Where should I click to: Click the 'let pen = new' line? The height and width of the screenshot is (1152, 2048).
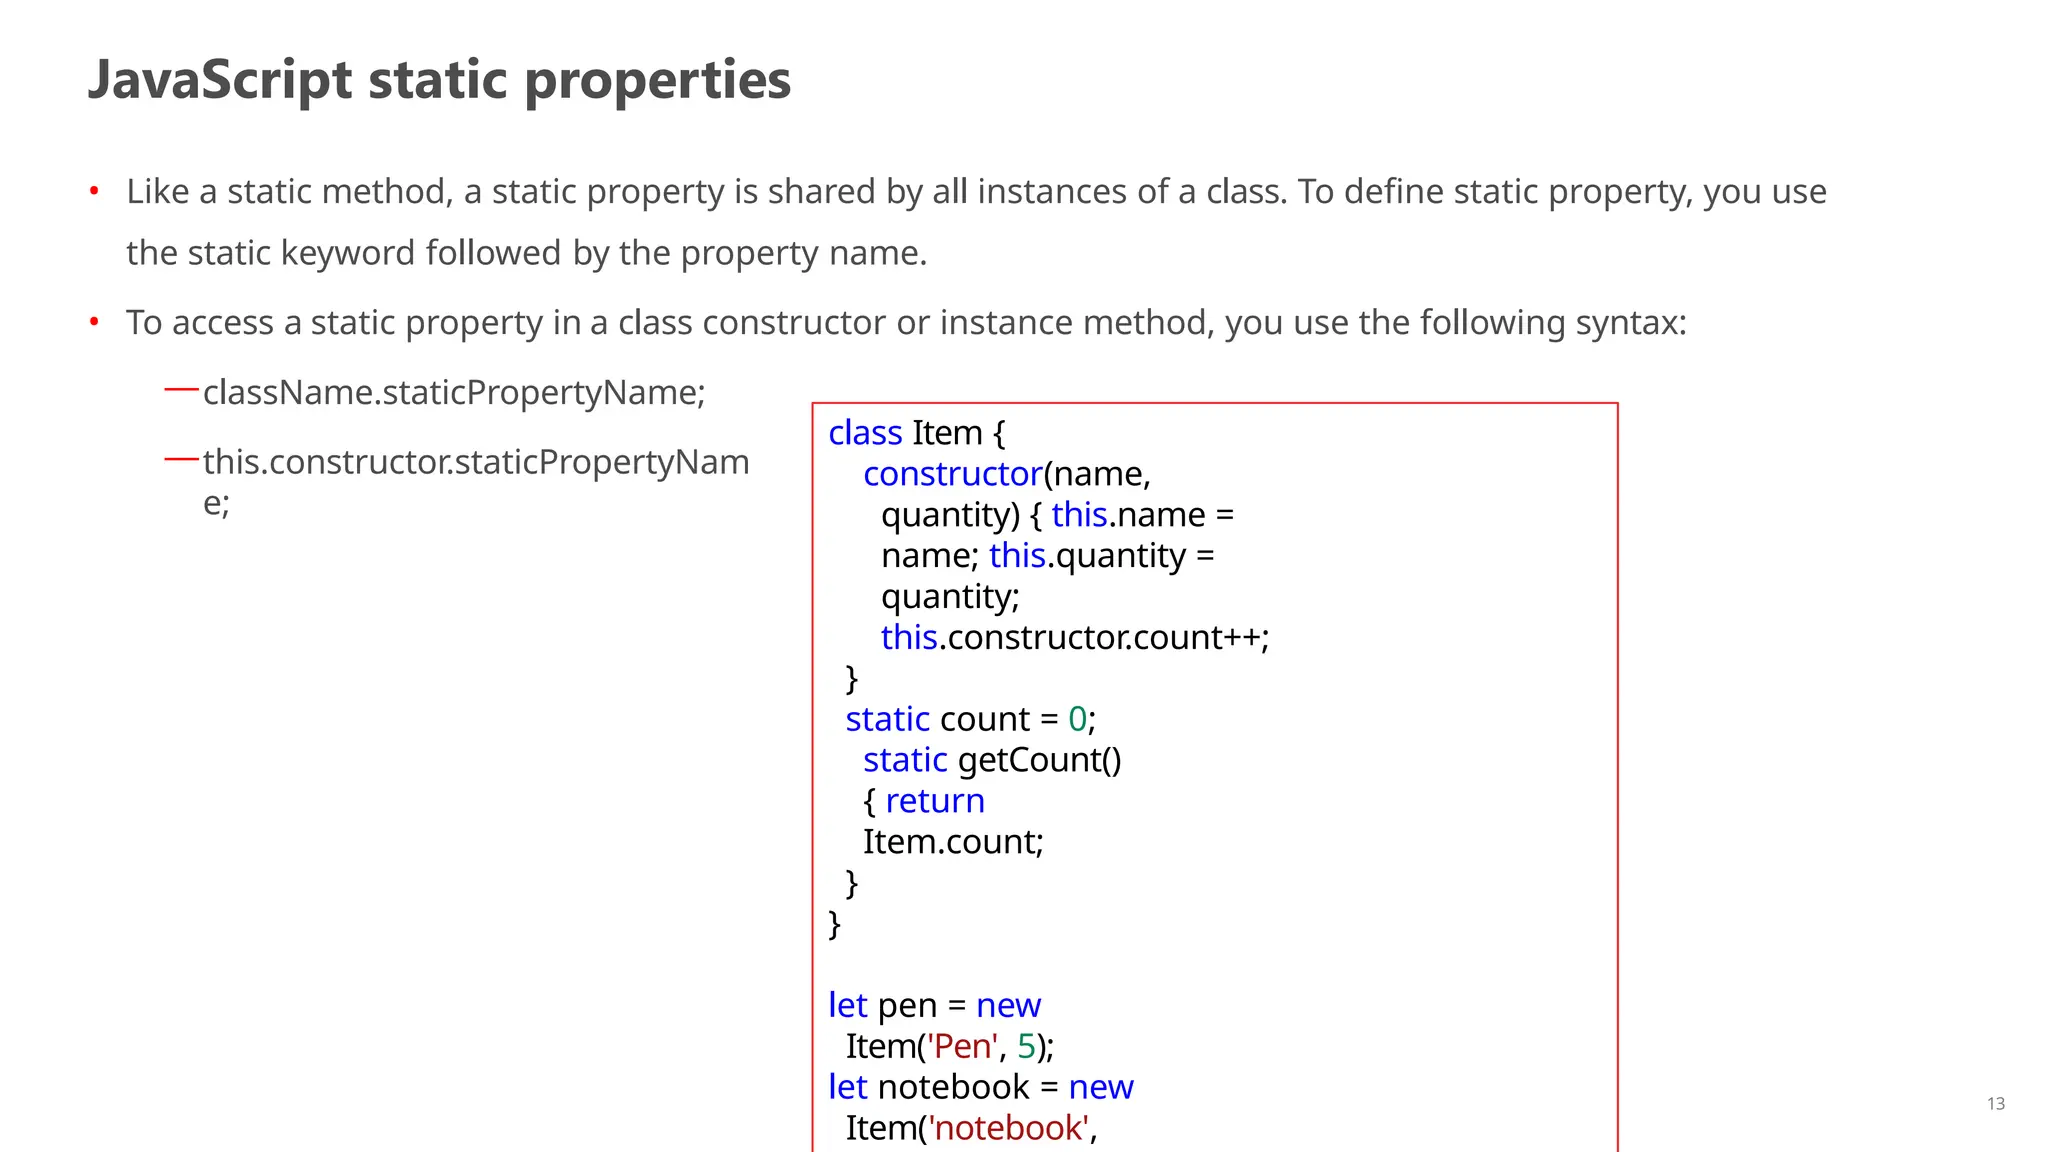pyautogui.click(x=934, y=1005)
